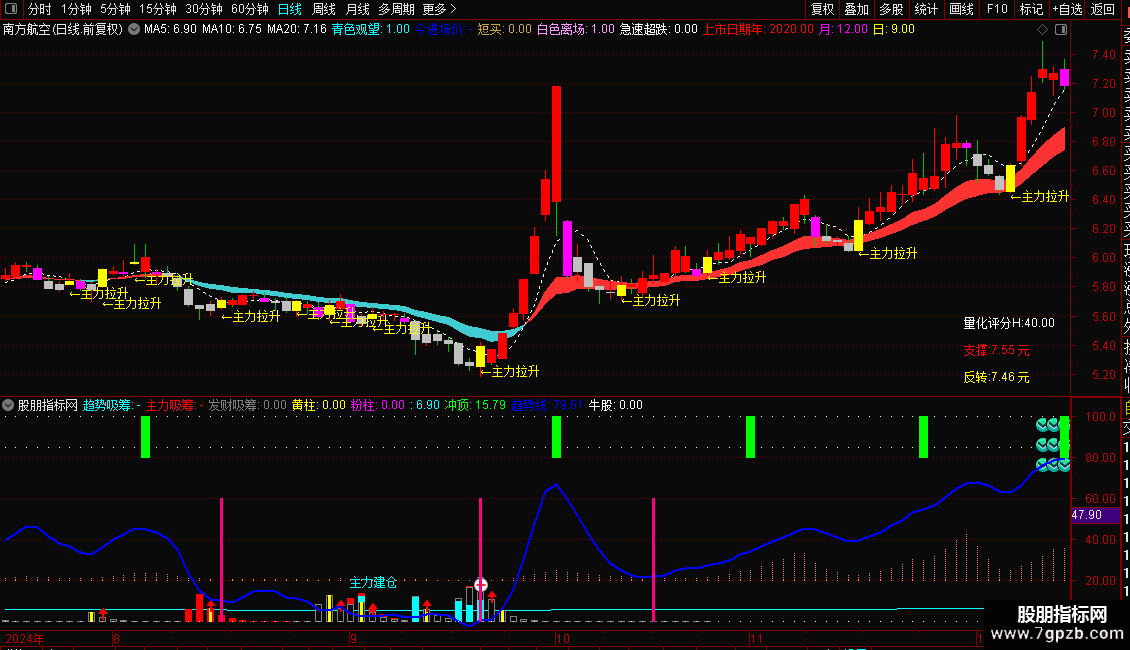Image resolution: width=1130 pixels, height=650 pixels.
Task: Switch to the 分时 intraday view
Action: (x=40, y=9)
